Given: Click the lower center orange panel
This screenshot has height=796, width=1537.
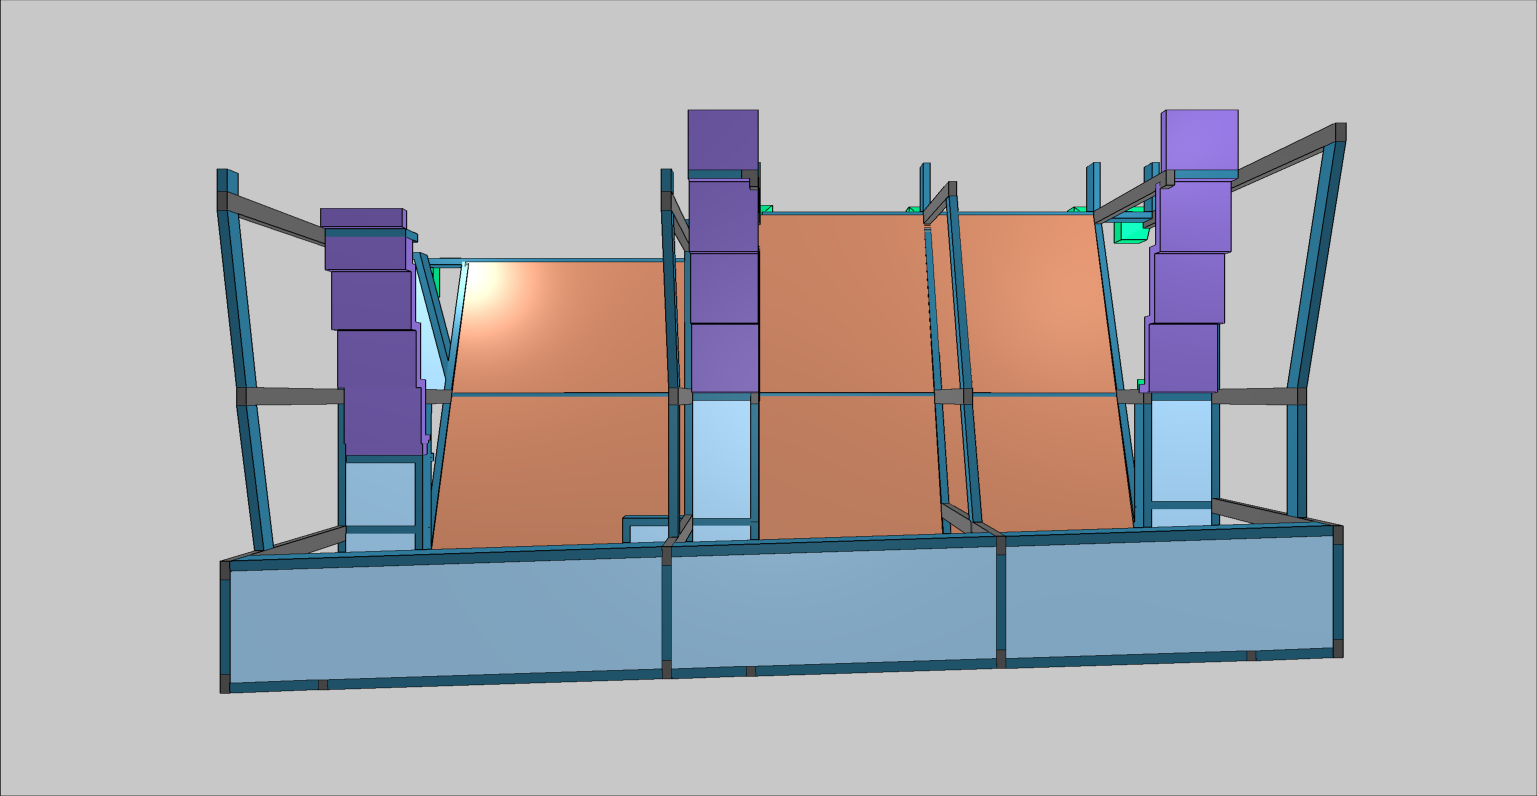Looking at the screenshot, I should (850, 465).
